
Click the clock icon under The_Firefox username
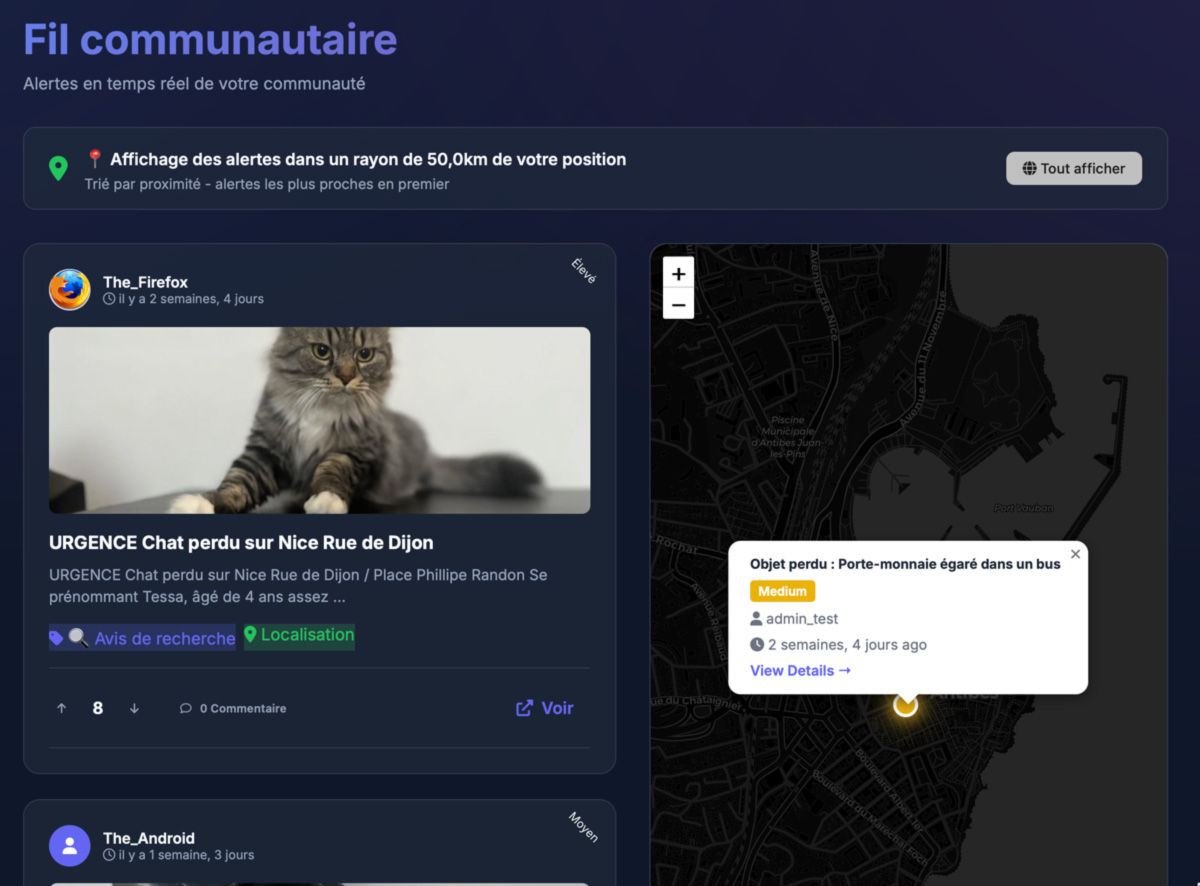(110, 298)
